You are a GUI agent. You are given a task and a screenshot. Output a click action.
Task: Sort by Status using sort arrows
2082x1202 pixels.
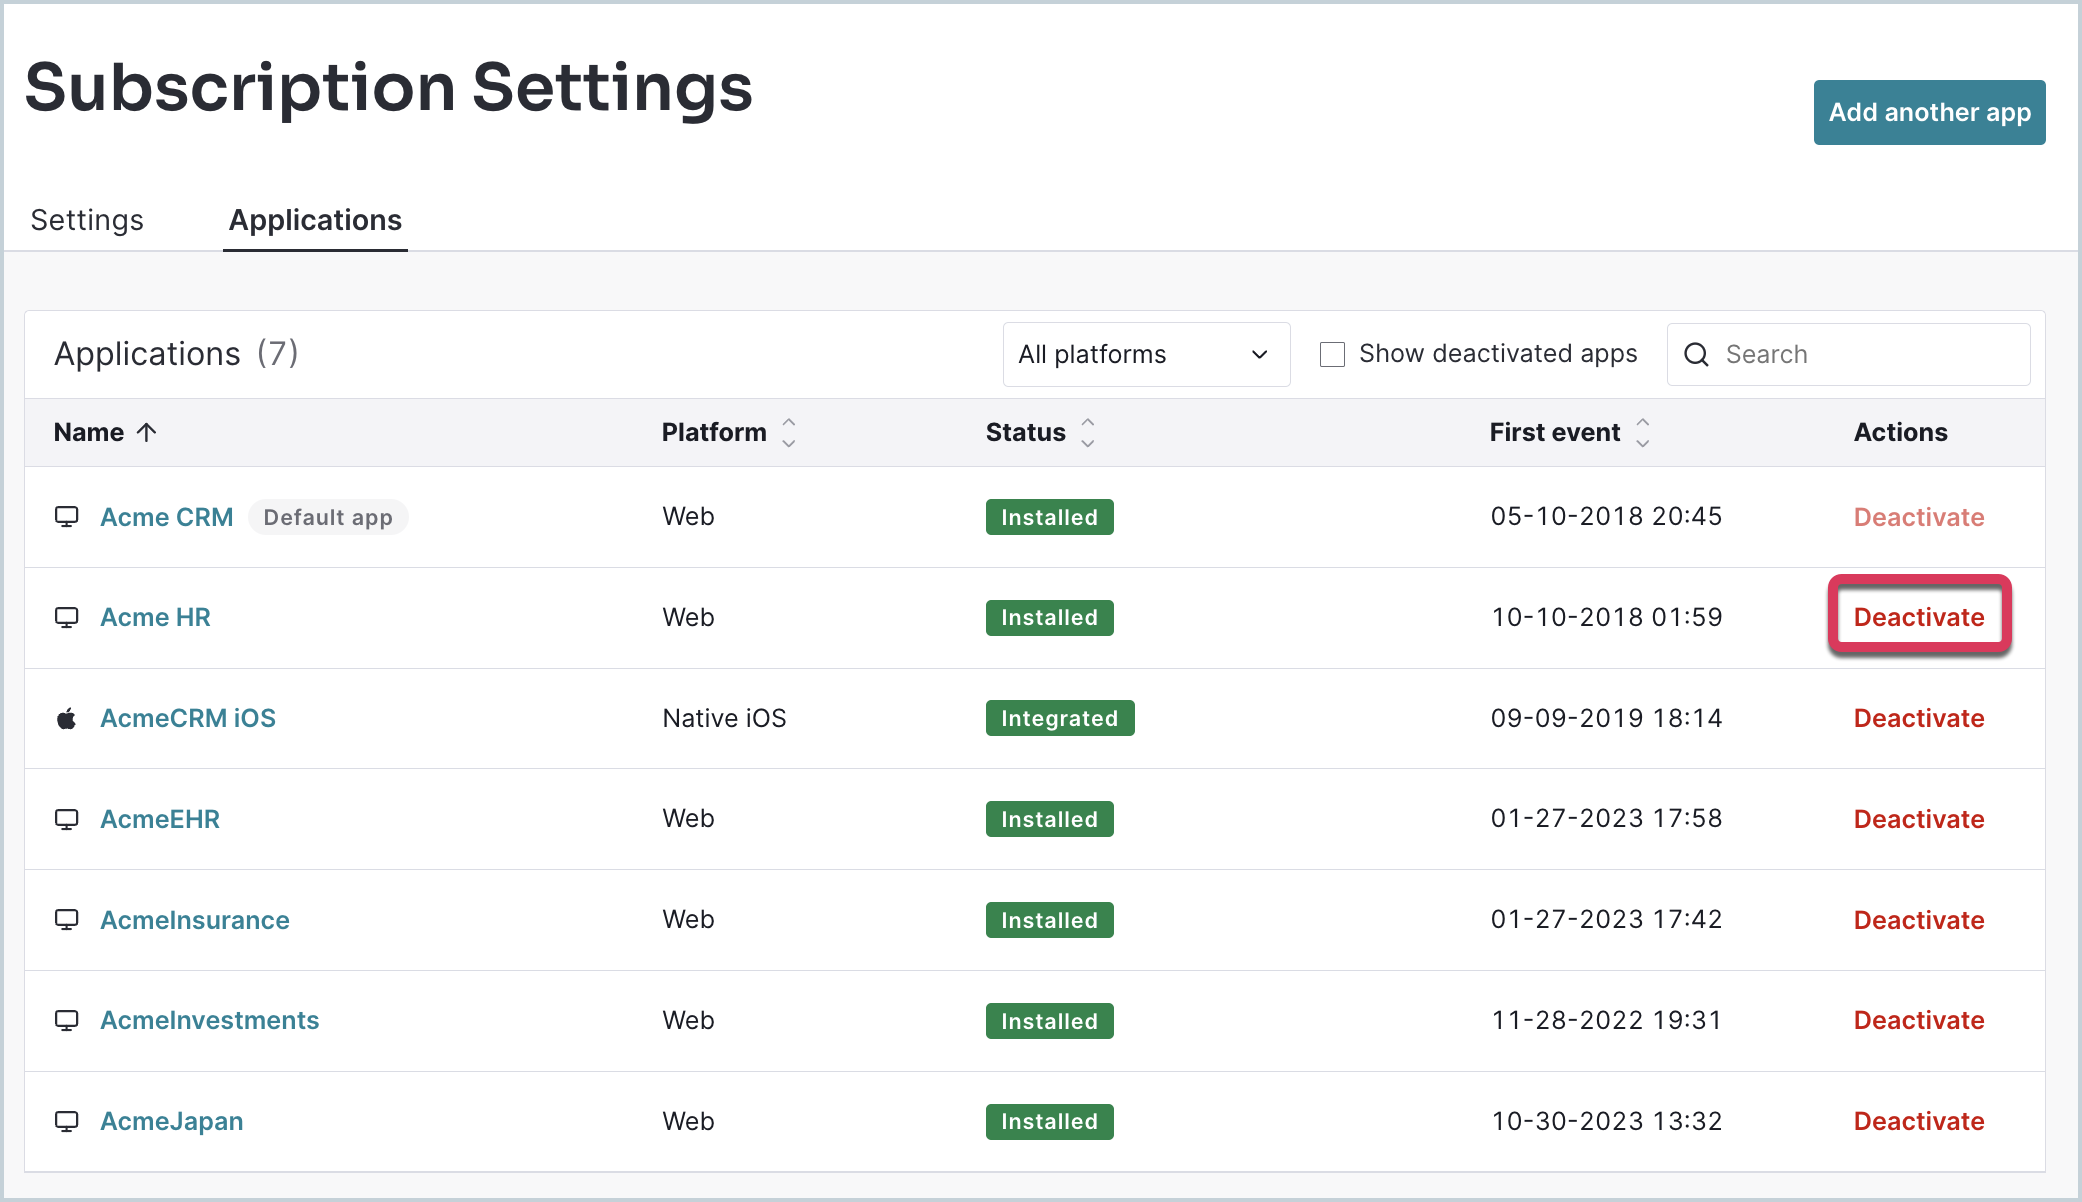coord(1088,432)
